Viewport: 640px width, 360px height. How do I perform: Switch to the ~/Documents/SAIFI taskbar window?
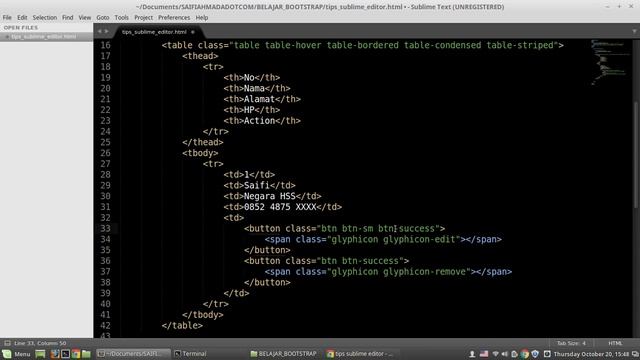click(x=133, y=354)
